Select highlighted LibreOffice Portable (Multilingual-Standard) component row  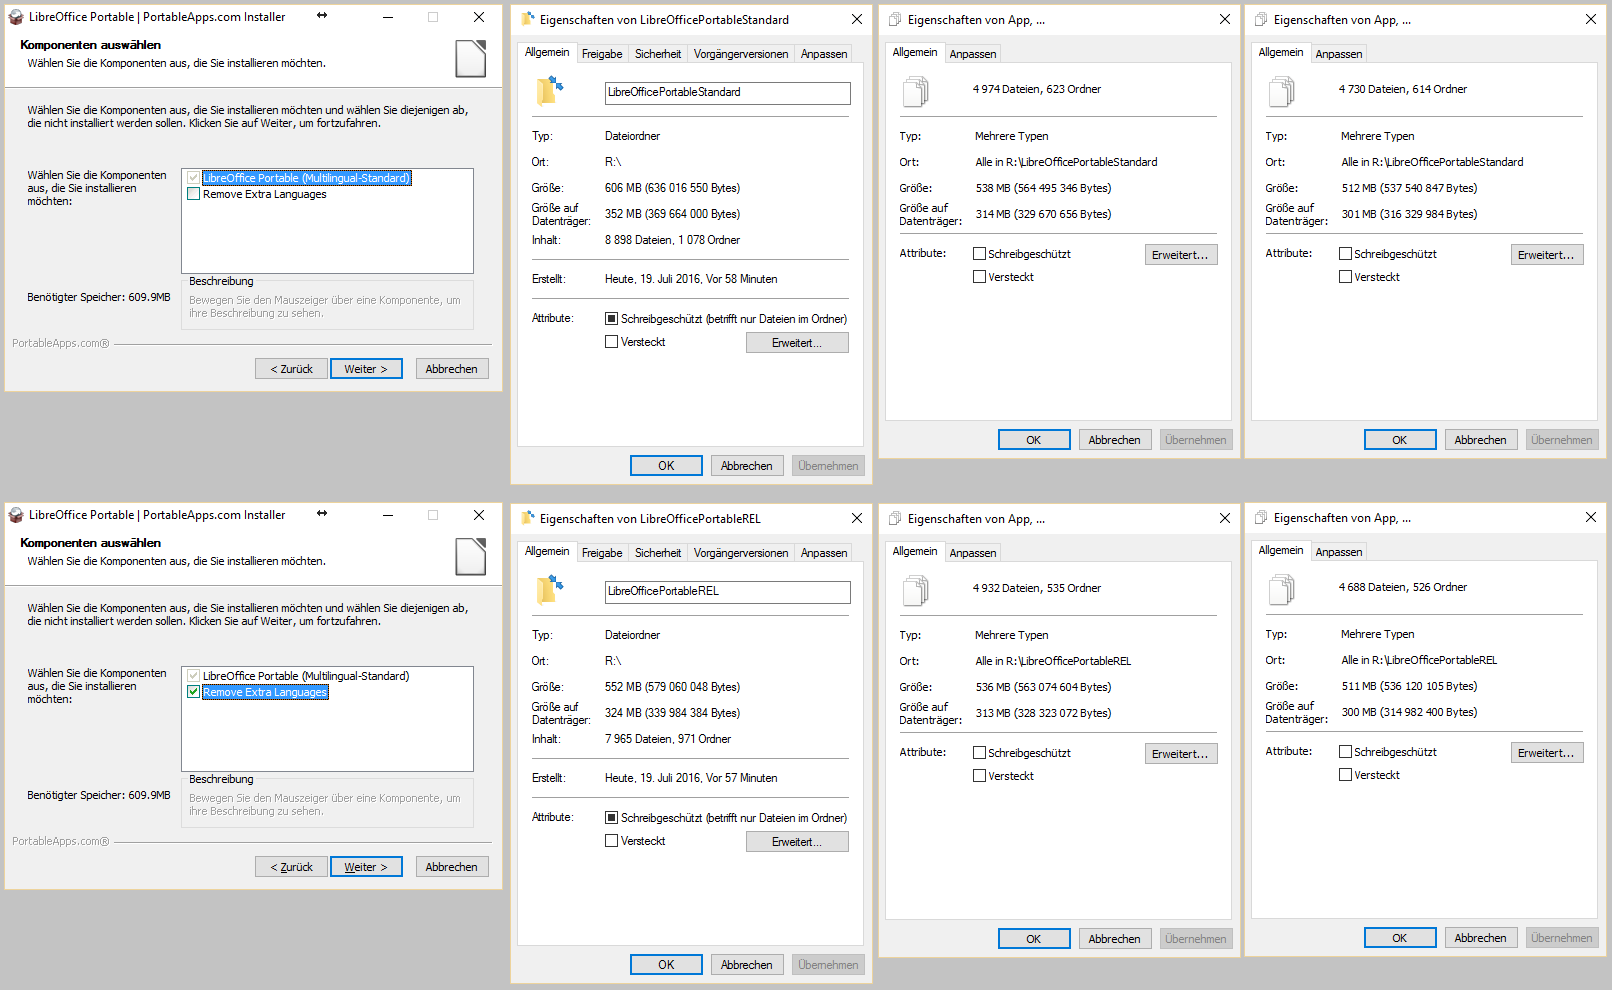click(x=307, y=178)
